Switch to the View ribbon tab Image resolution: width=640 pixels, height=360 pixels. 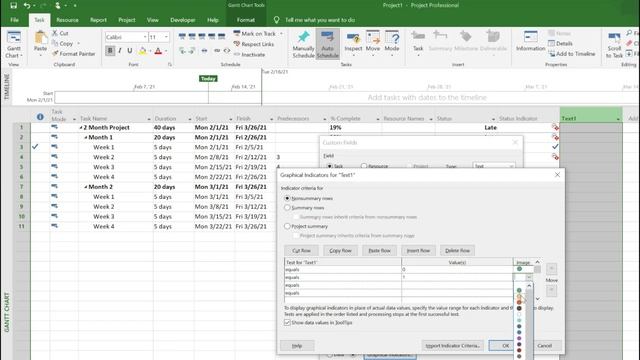[x=153, y=20]
